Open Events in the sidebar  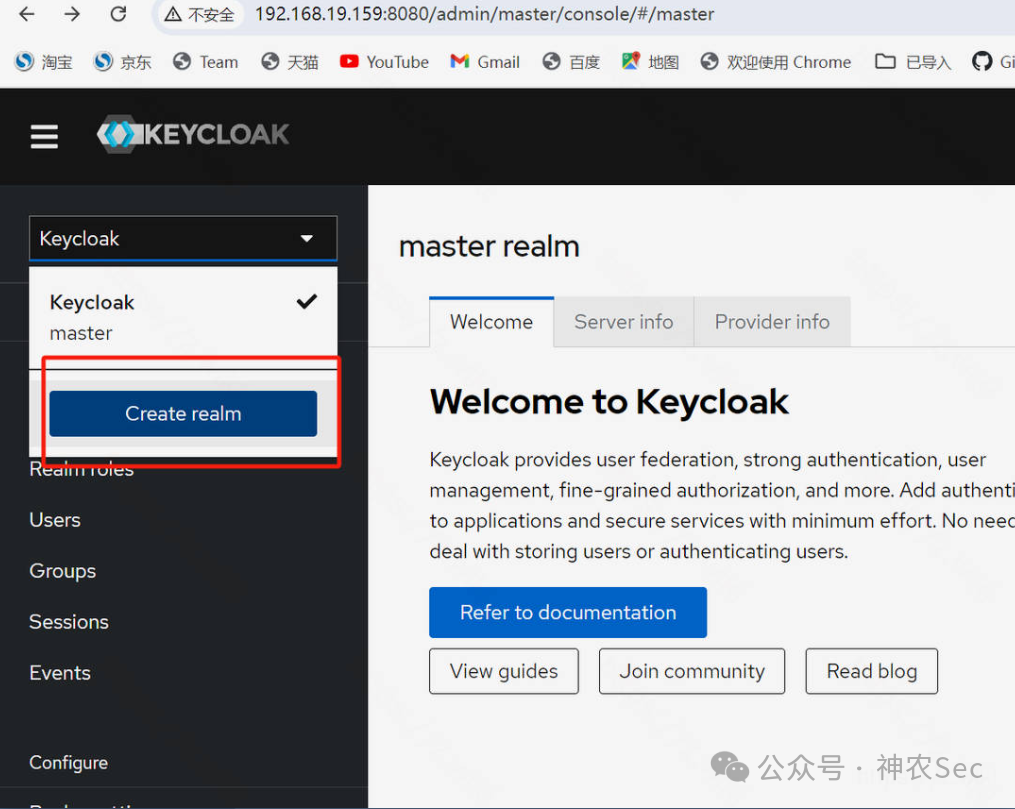(x=60, y=673)
